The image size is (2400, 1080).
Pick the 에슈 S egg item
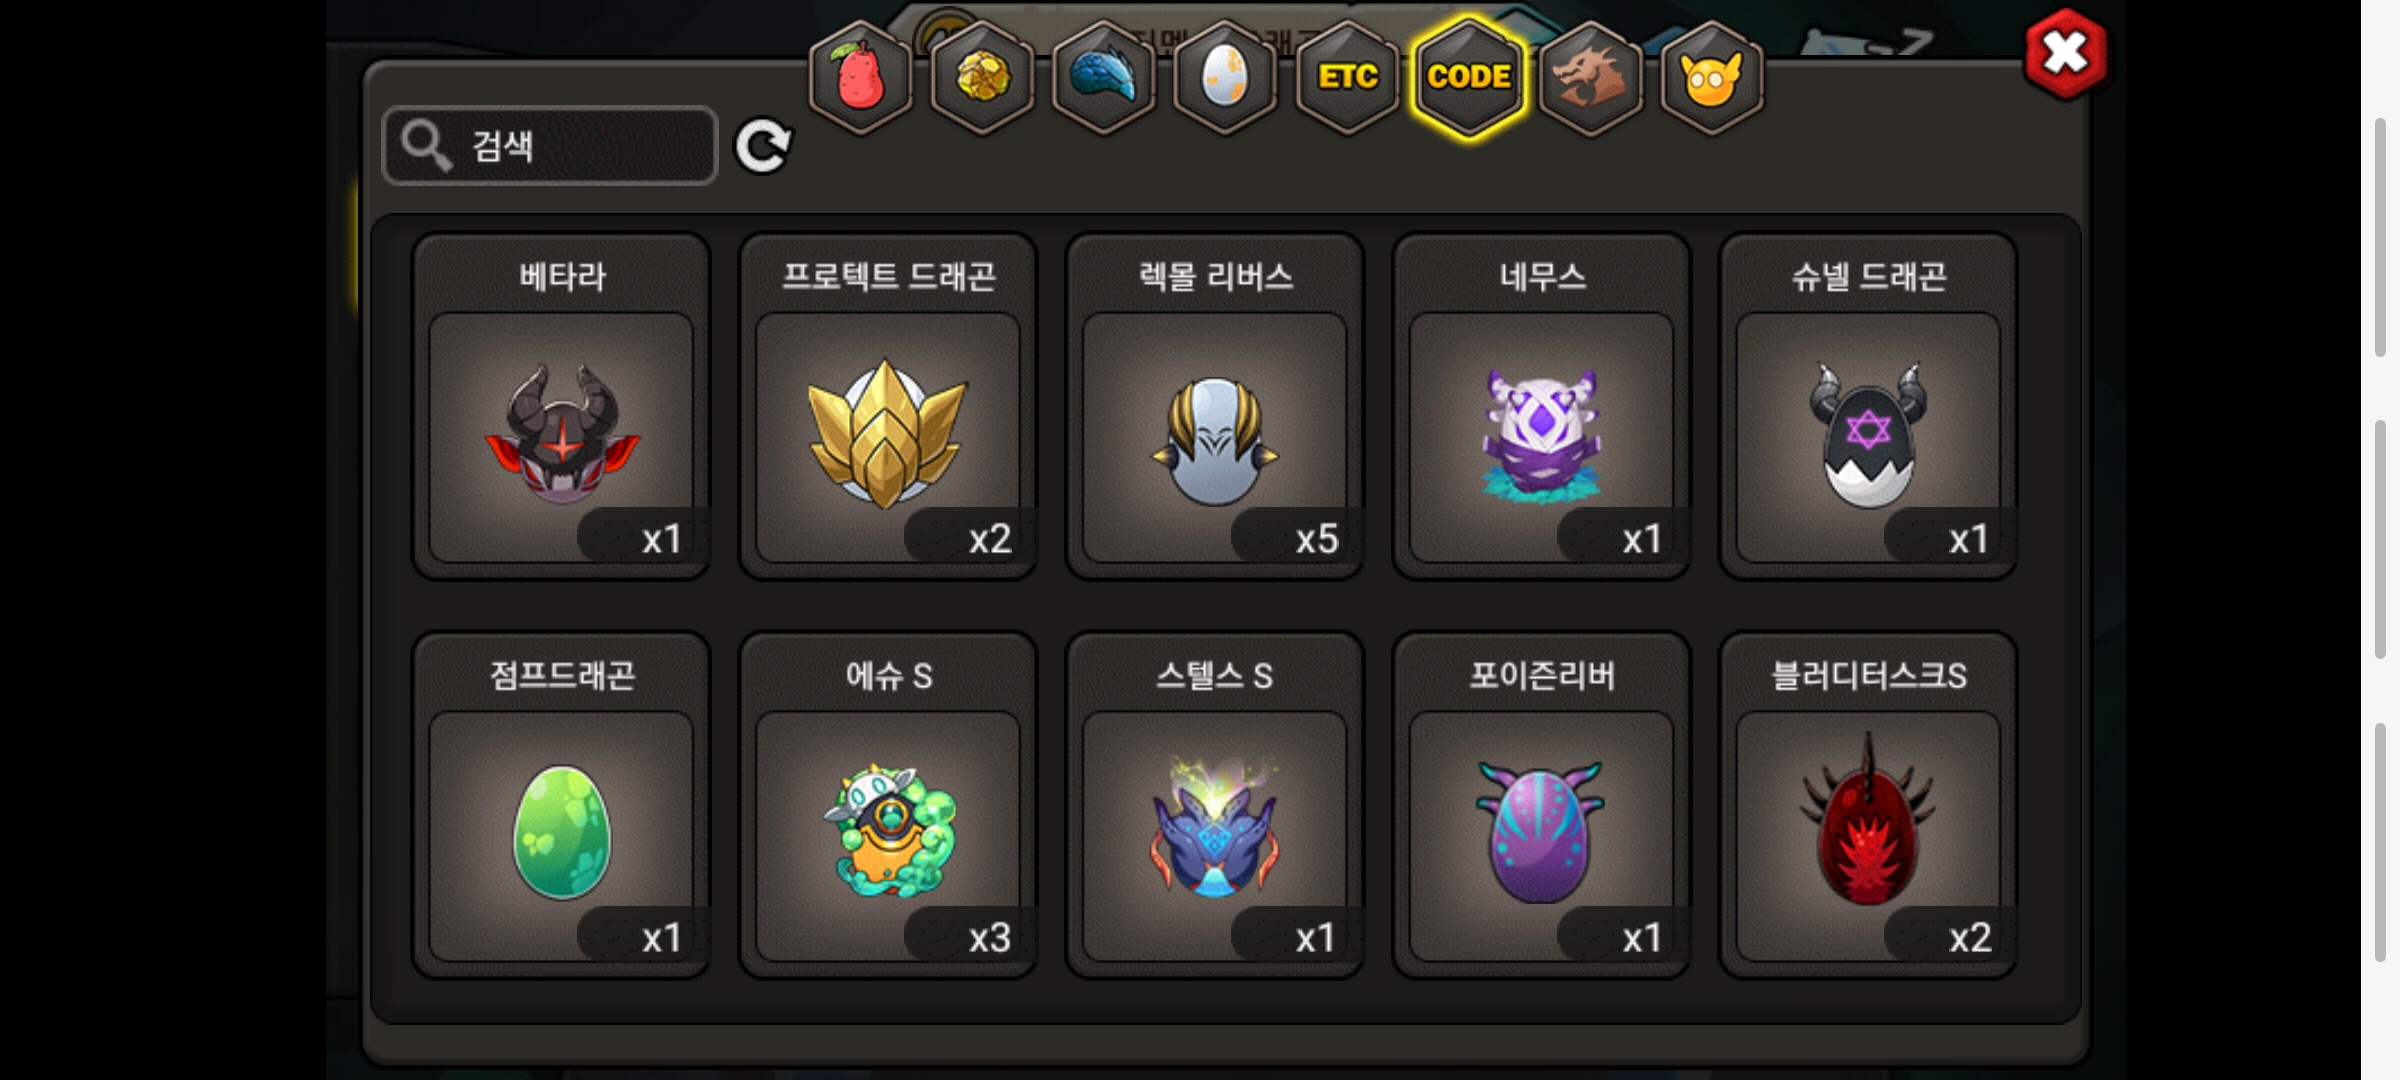click(x=888, y=805)
